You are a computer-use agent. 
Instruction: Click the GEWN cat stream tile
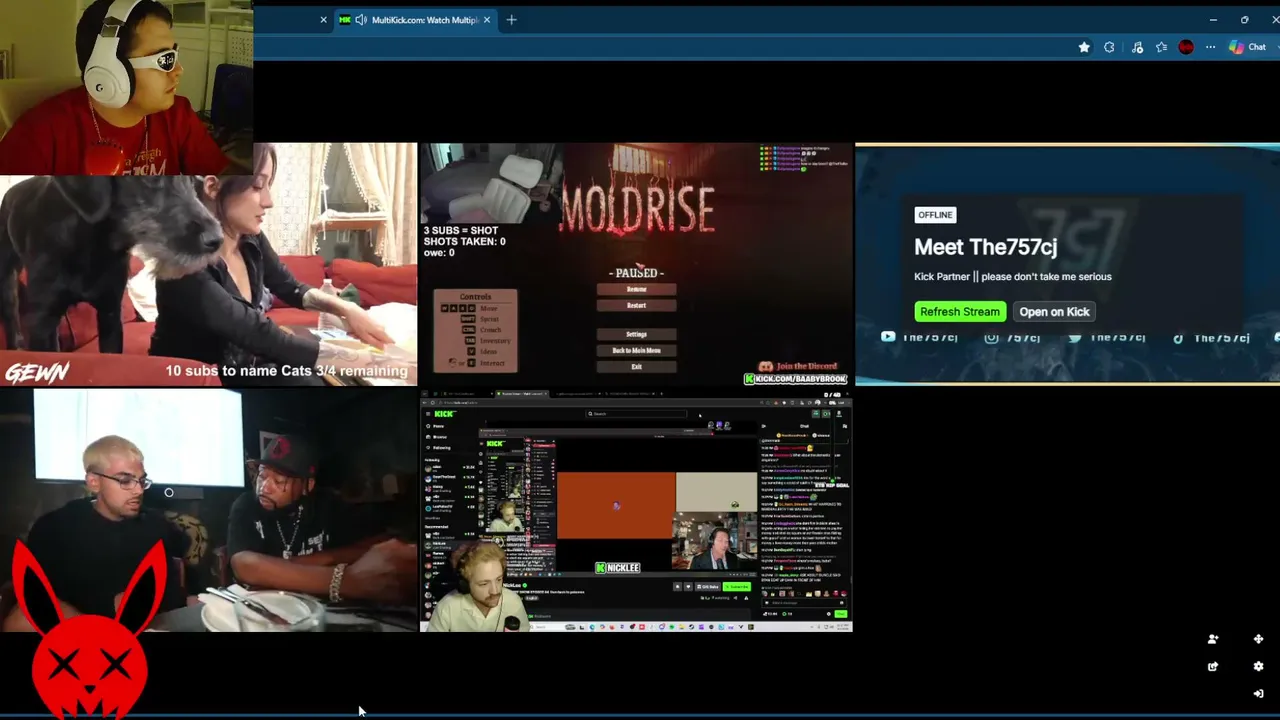[208, 264]
